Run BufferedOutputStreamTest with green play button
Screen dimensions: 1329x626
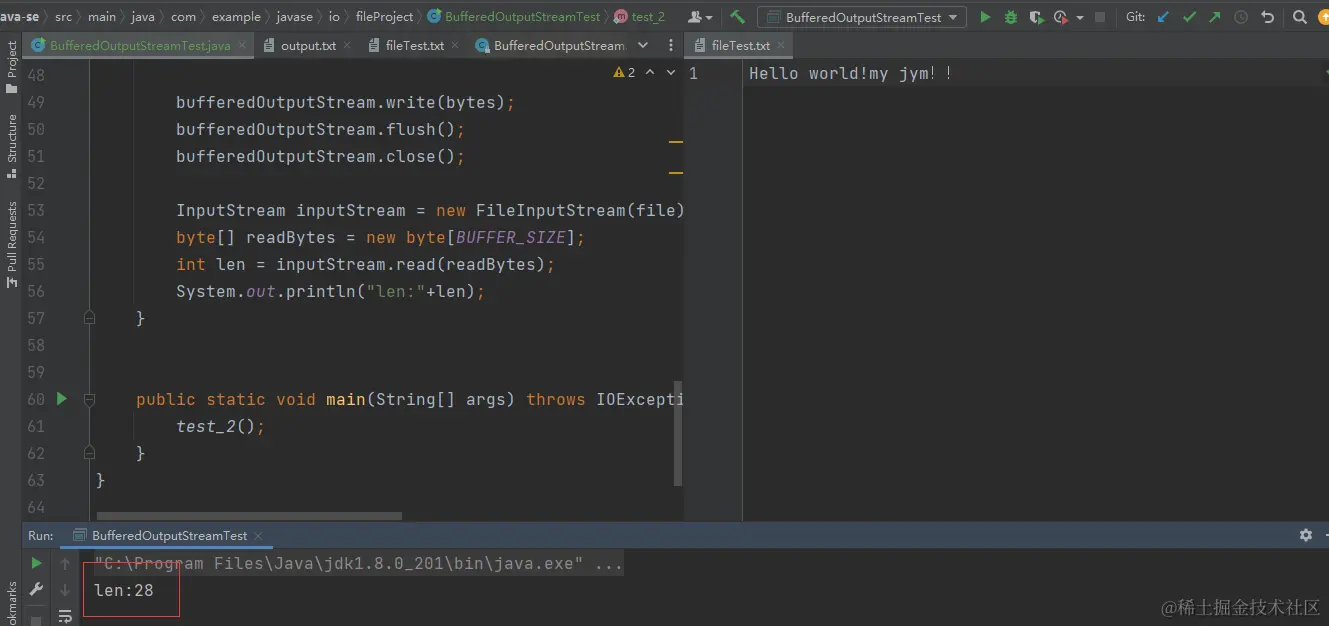pyautogui.click(x=985, y=17)
